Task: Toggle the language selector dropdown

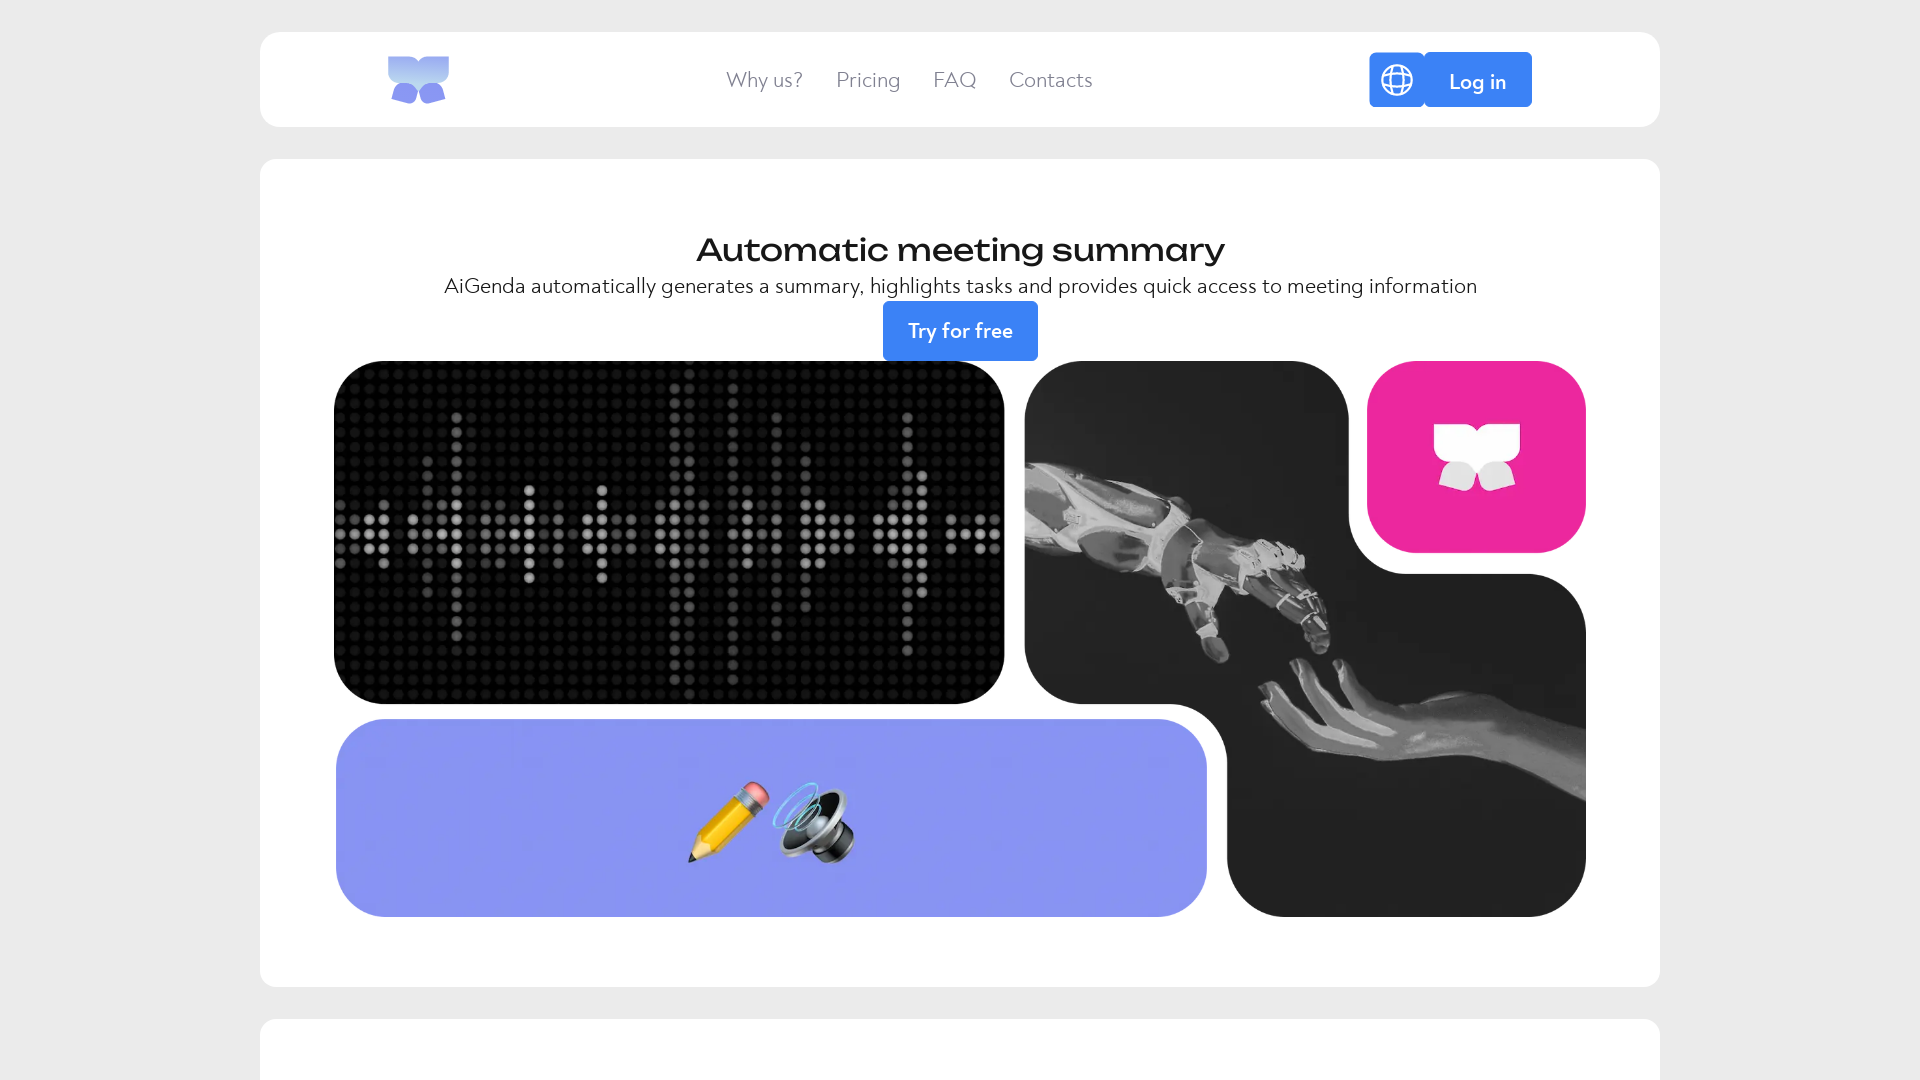Action: click(1396, 79)
